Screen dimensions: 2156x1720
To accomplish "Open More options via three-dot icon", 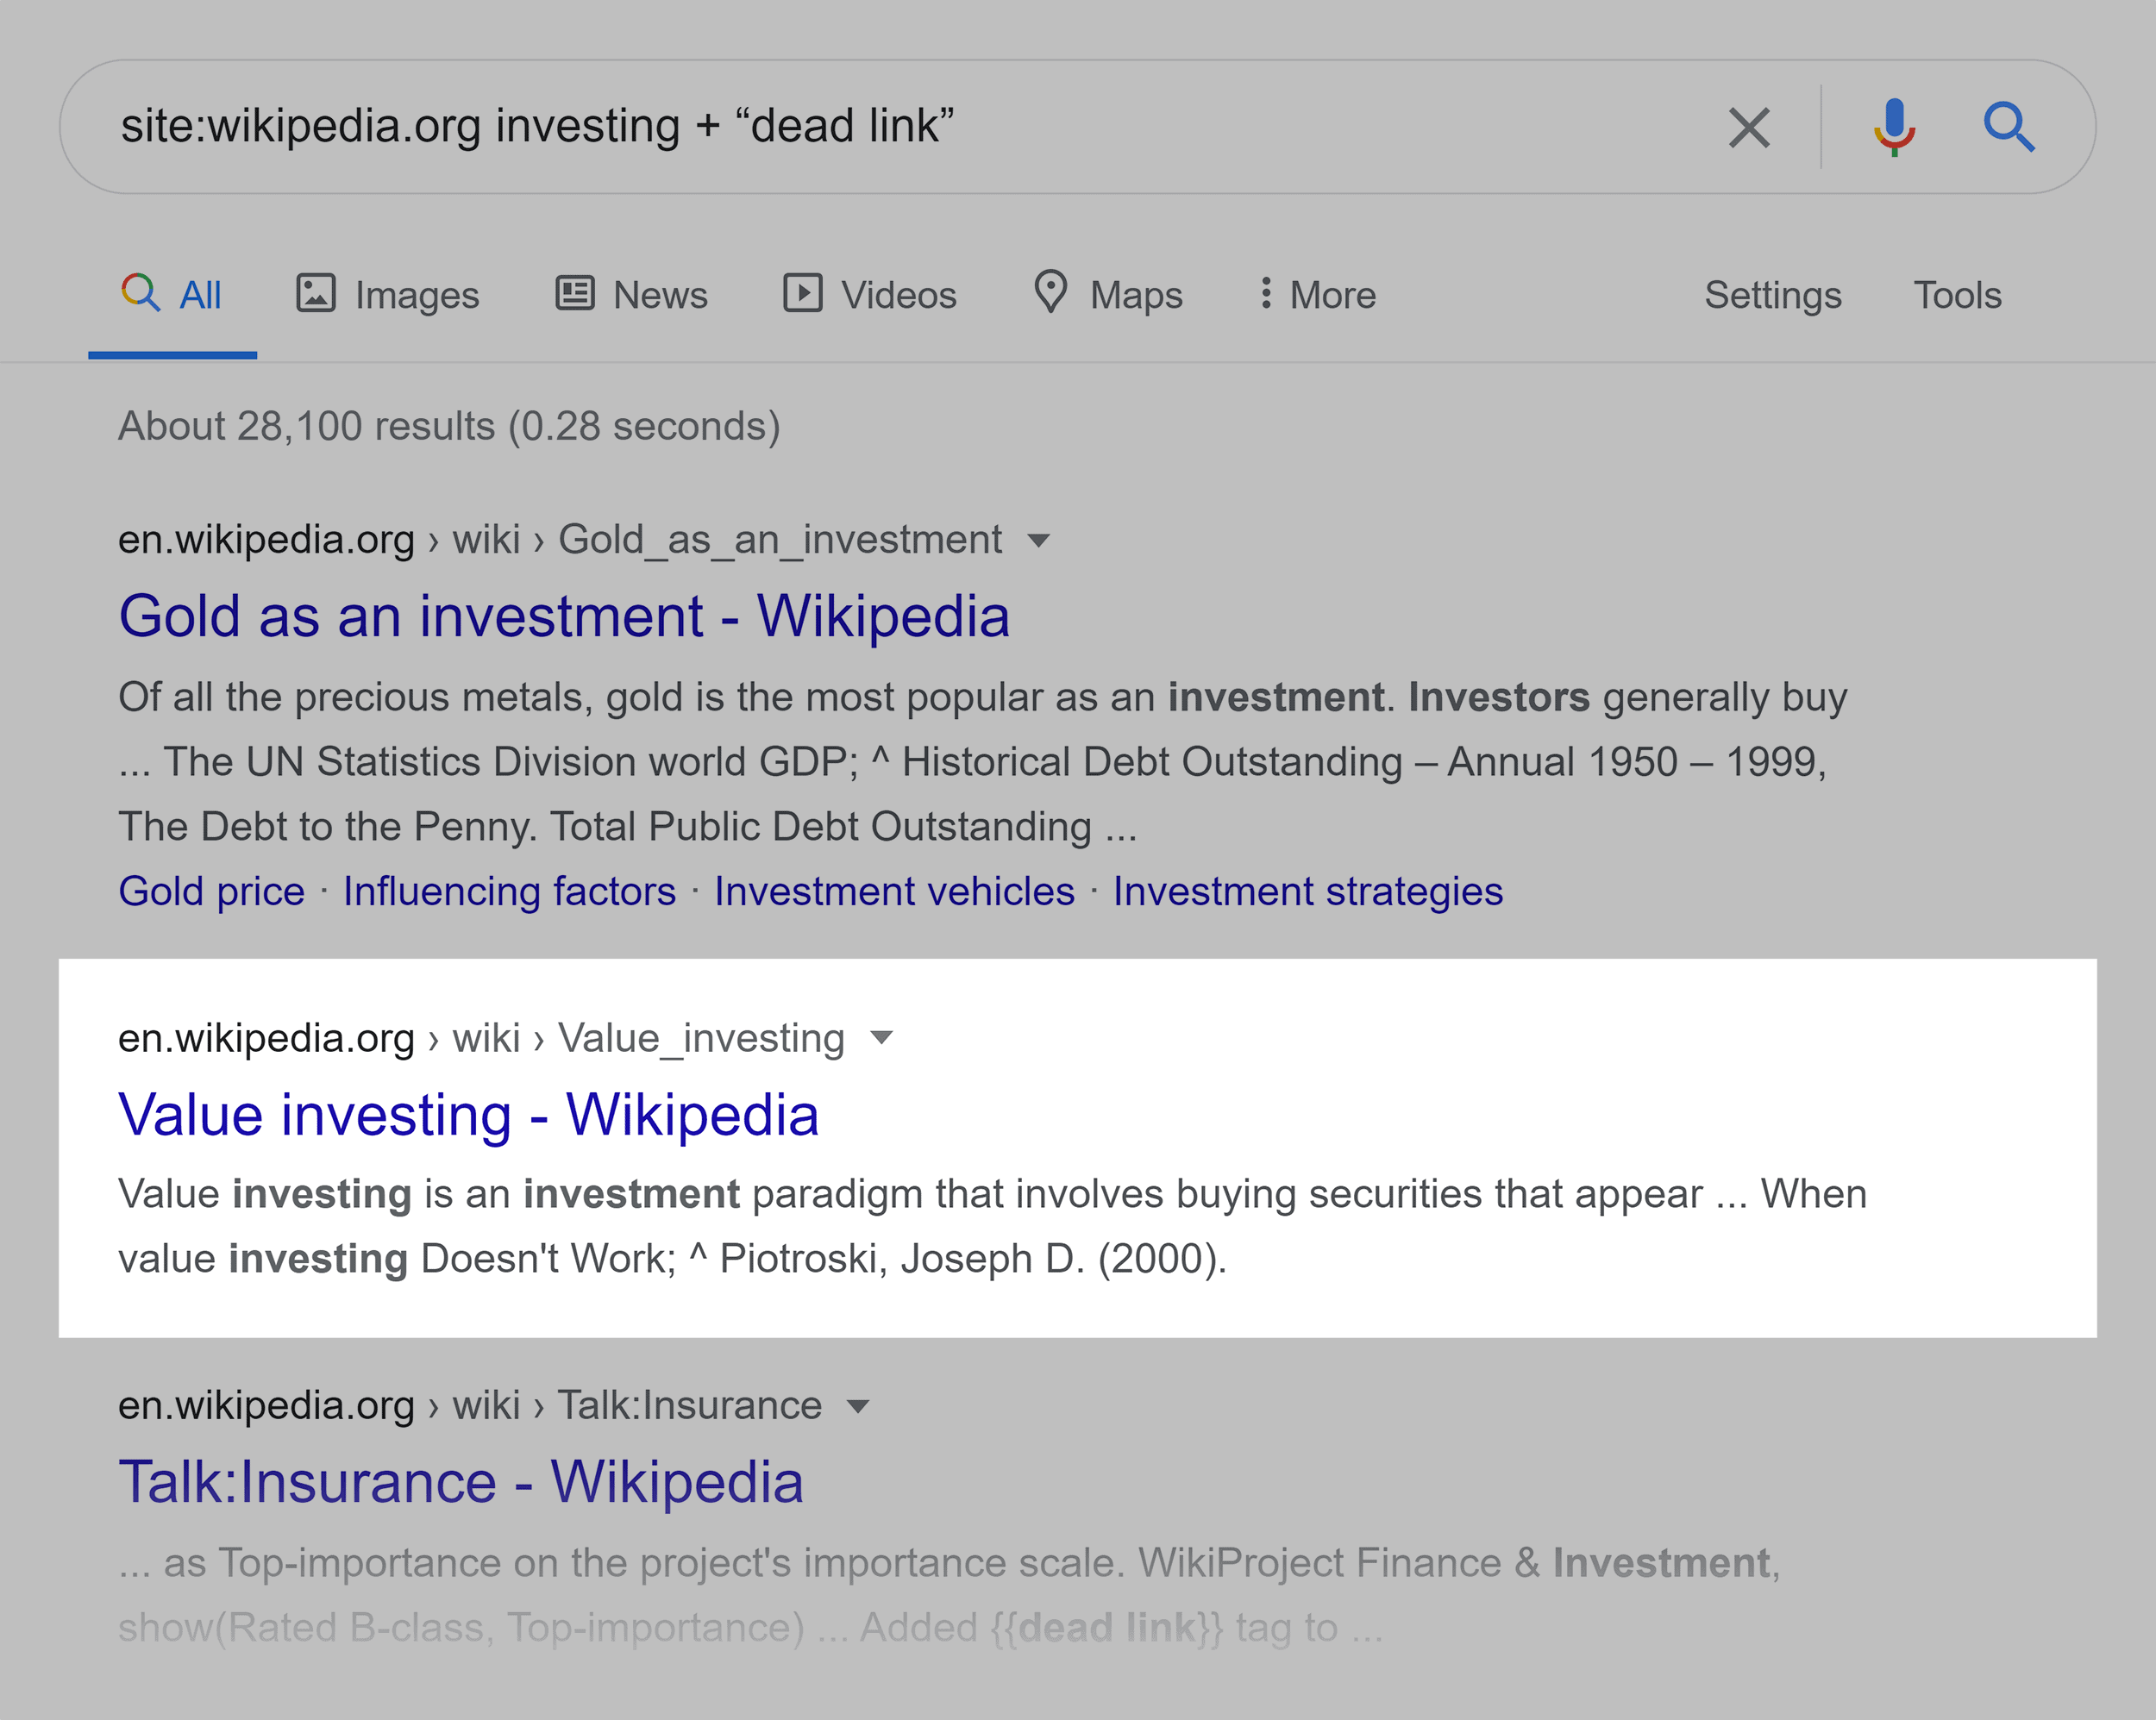I will point(1267,294).
